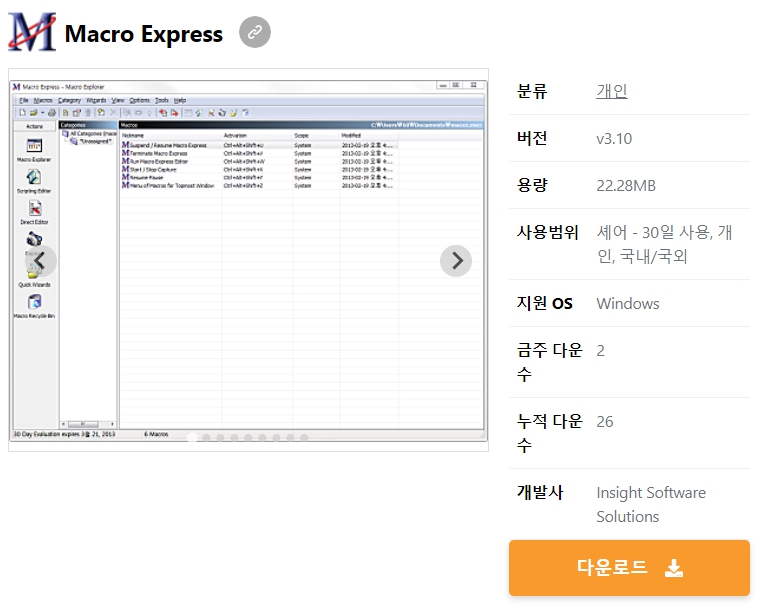This screenshot has width=759, height=609.
Task: Click the 용량 label
Action: click(531, 185)
